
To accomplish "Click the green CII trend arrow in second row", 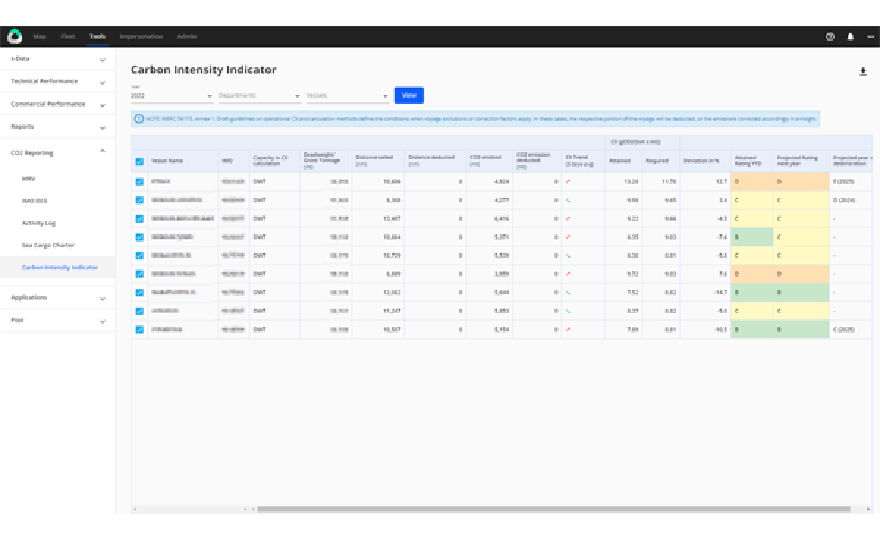I will coord(568,200).
